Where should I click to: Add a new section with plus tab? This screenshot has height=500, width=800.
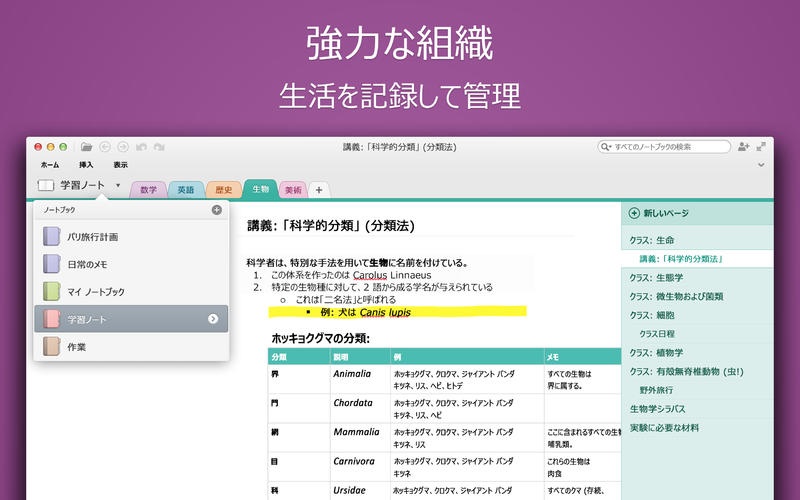[319, 190]
